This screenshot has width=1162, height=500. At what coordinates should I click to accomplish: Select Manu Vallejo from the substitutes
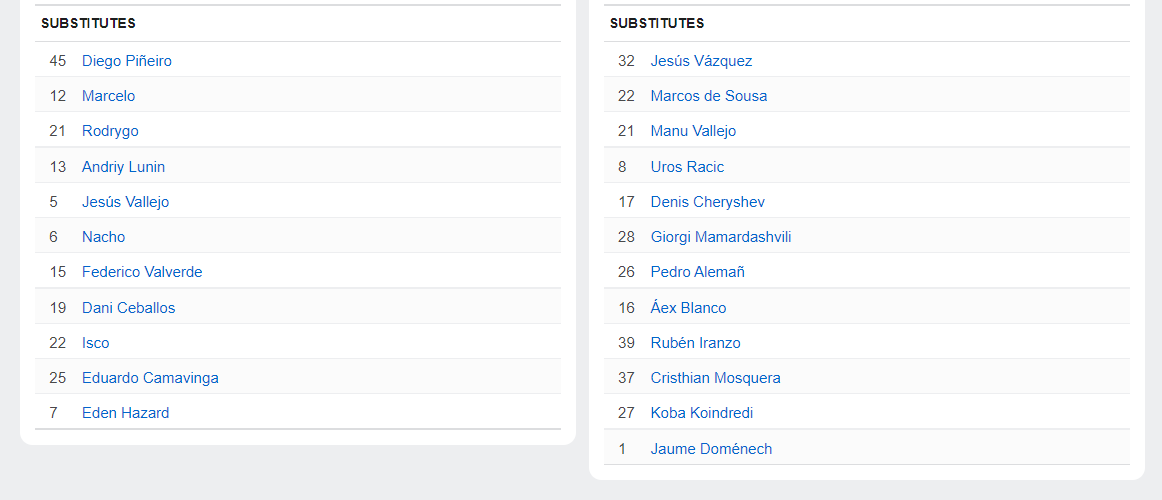693,131
